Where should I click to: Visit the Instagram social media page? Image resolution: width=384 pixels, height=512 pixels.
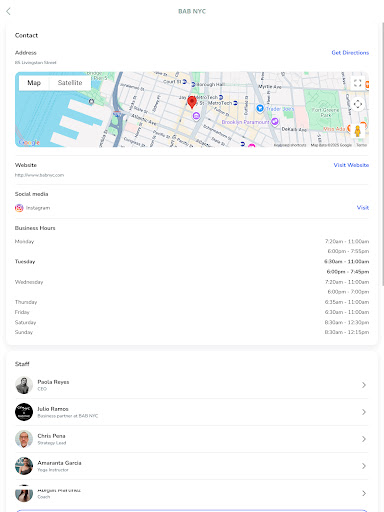363,208
